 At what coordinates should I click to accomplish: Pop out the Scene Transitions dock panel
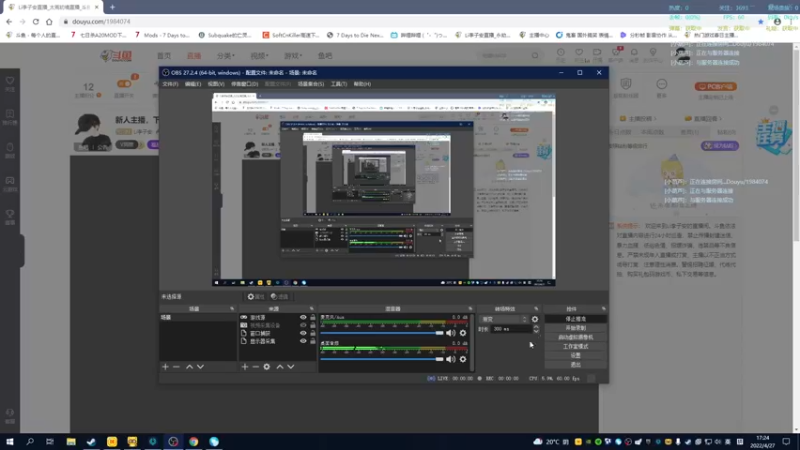(x=536, y=309)
